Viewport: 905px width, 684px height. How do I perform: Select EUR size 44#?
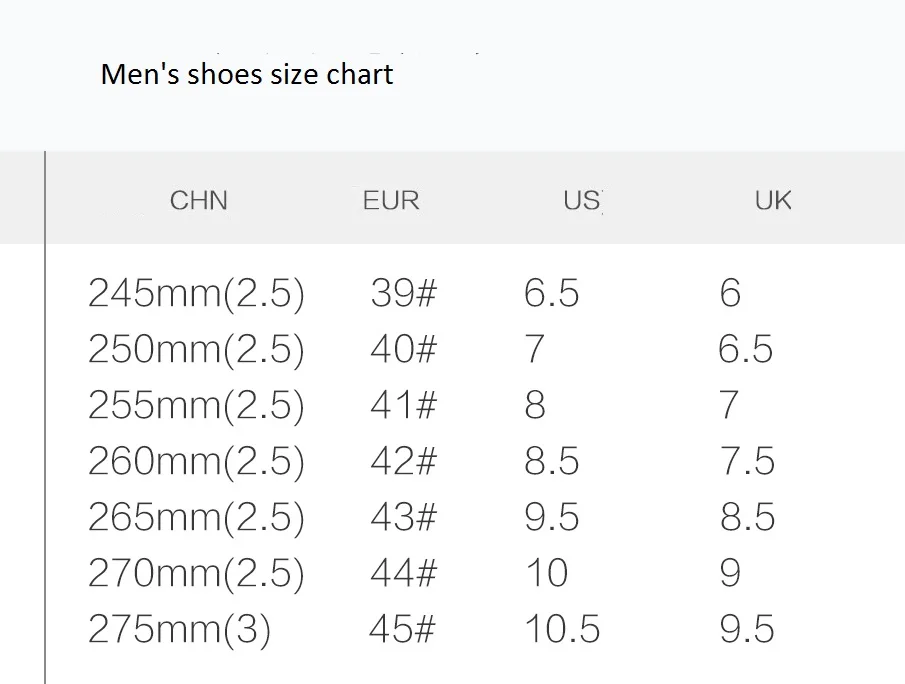pos(403,573)
